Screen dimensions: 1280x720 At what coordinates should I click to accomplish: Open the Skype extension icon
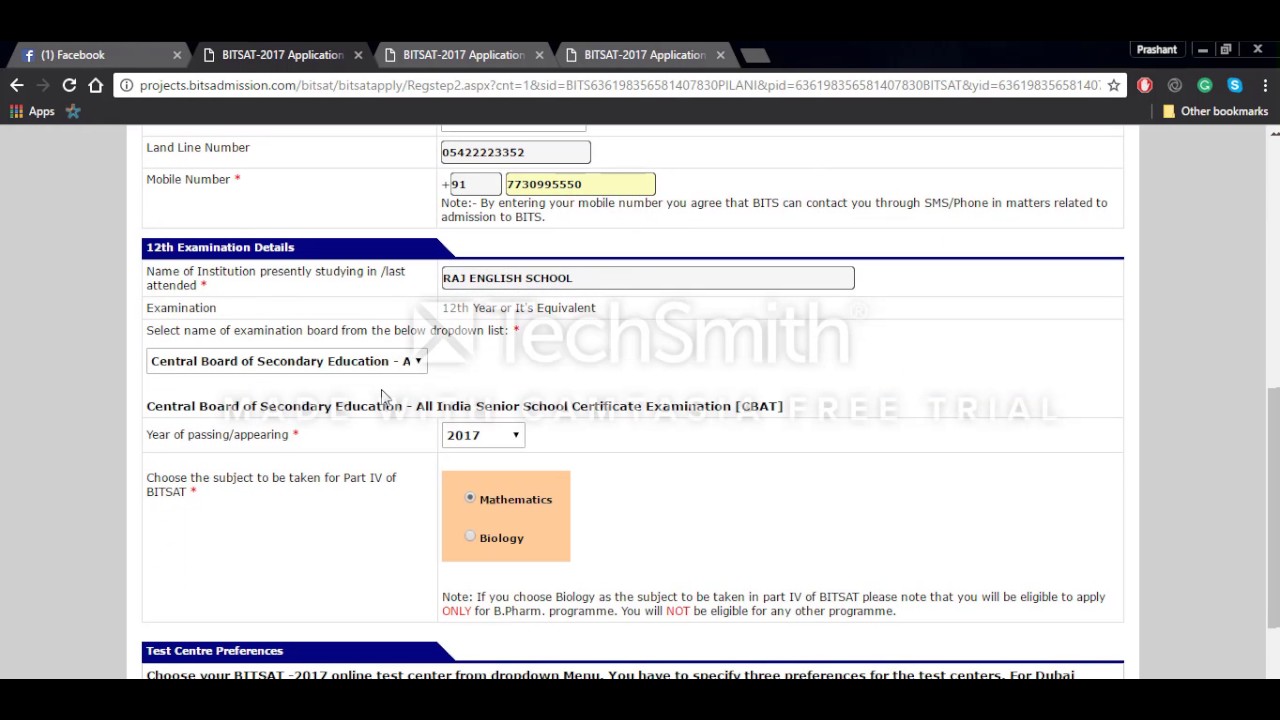tap(1235, 85)
